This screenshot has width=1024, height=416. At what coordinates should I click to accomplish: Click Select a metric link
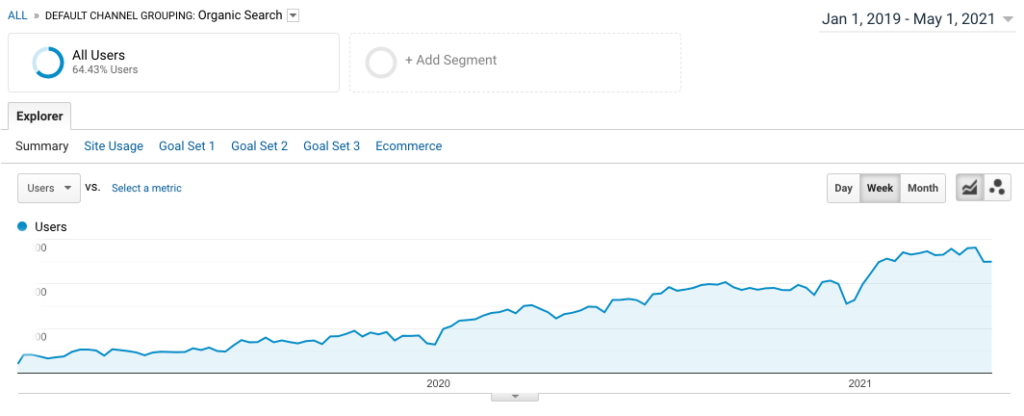146,188
